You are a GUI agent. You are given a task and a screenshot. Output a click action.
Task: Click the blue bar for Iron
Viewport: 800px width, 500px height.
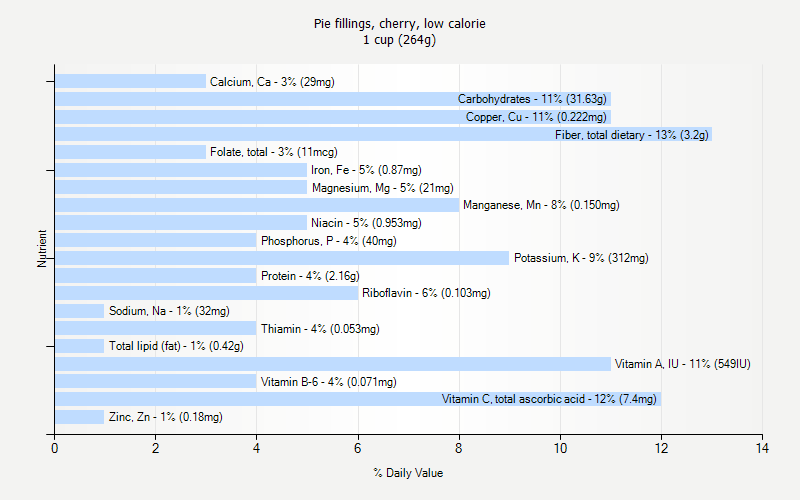[x=181, y=170]
